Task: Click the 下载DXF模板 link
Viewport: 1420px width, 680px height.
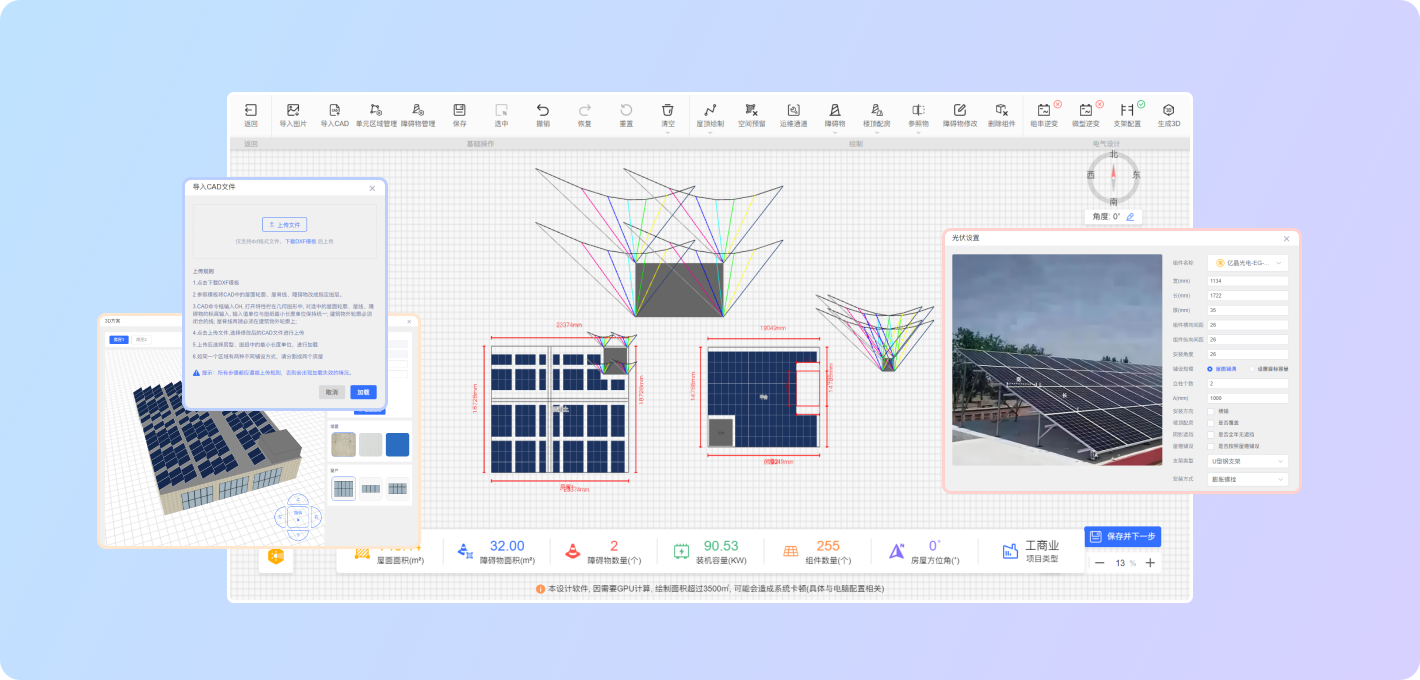Action: pos(299,241)
